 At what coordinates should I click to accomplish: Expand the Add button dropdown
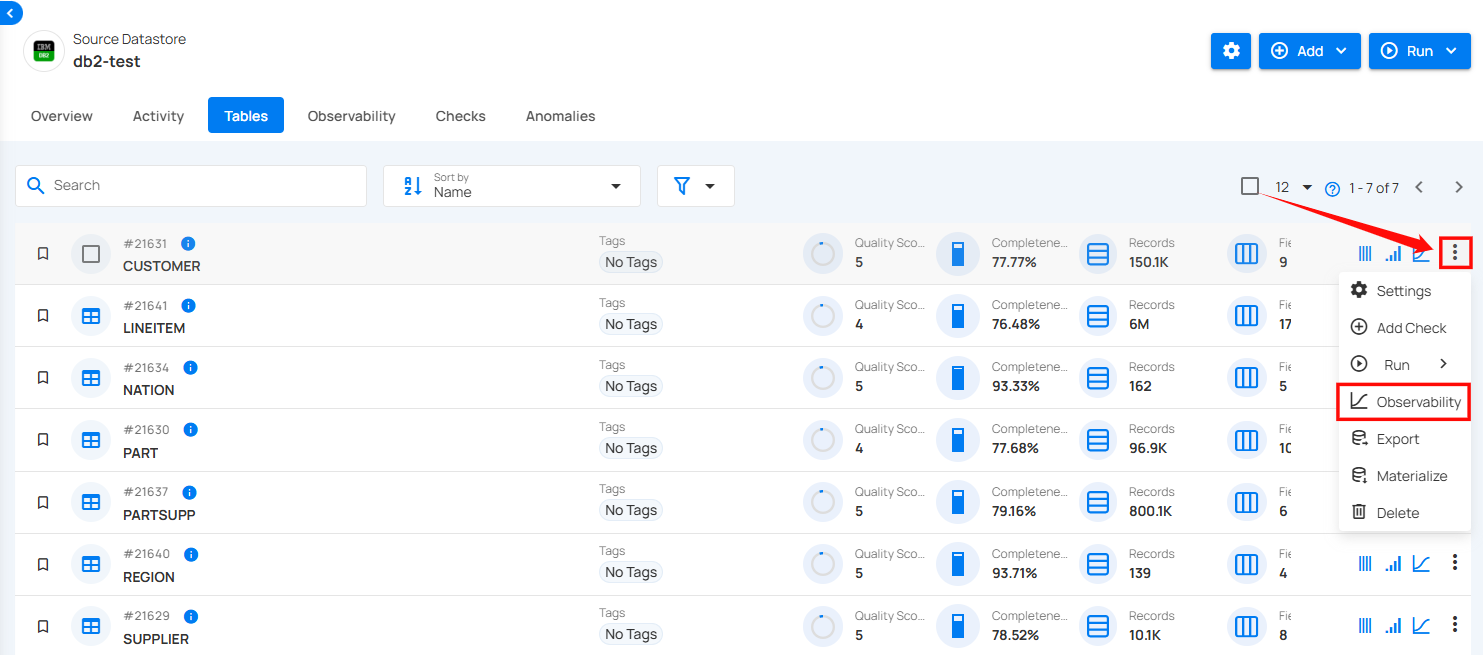(1309, 51)
